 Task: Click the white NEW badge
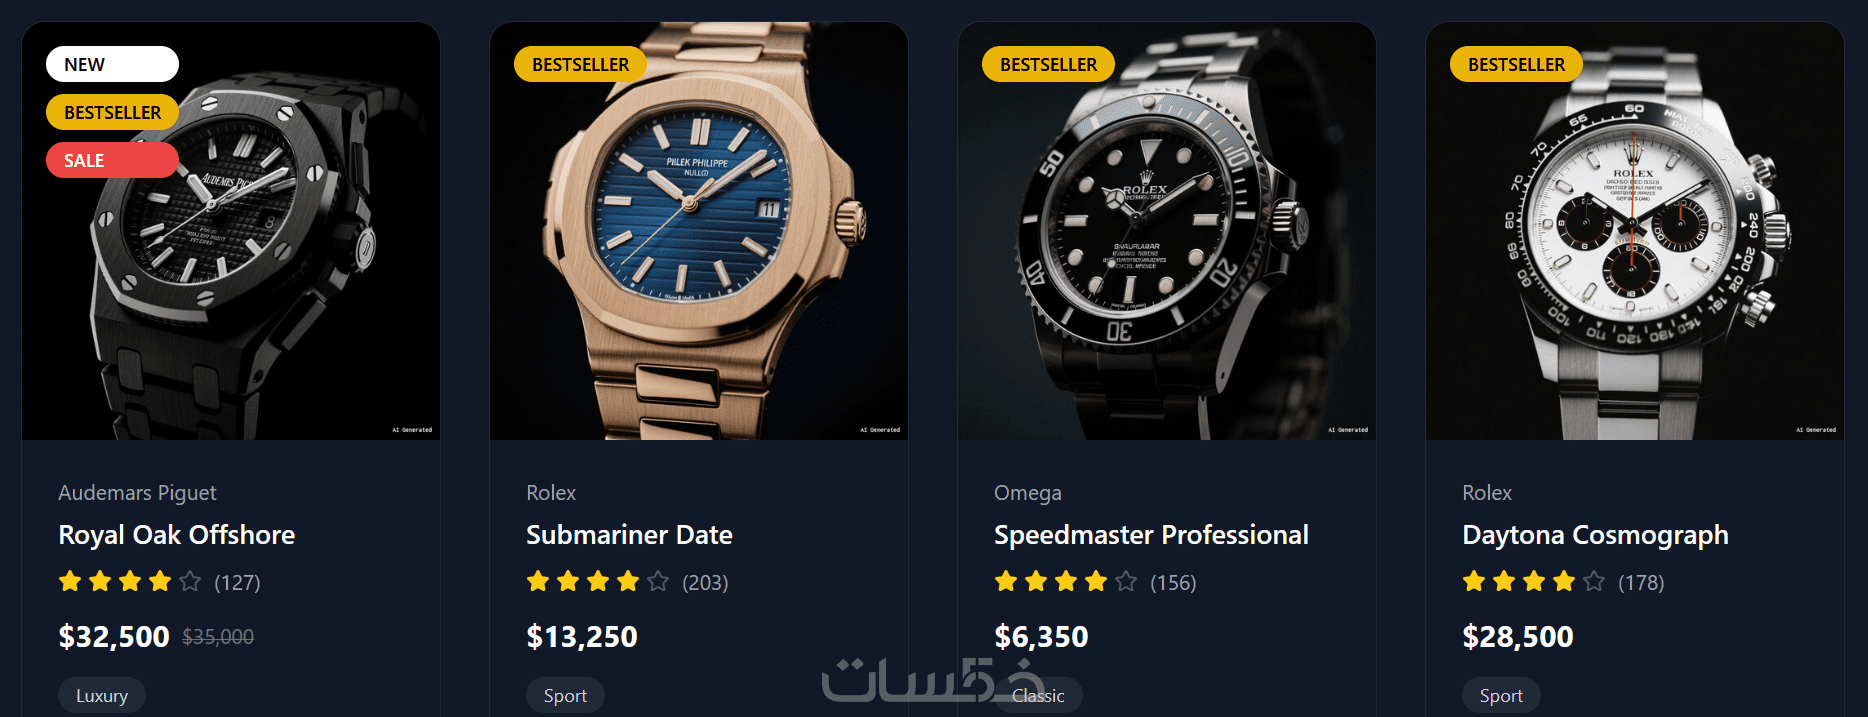(112, 64)
